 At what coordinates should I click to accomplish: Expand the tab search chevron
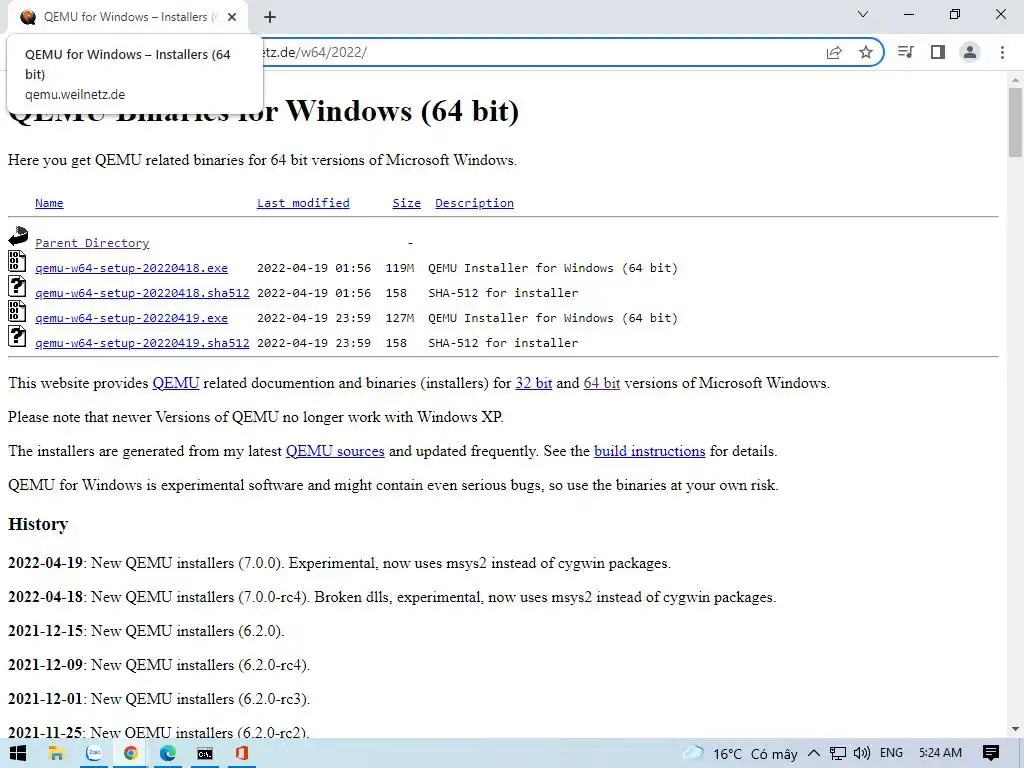coord(863,14)
